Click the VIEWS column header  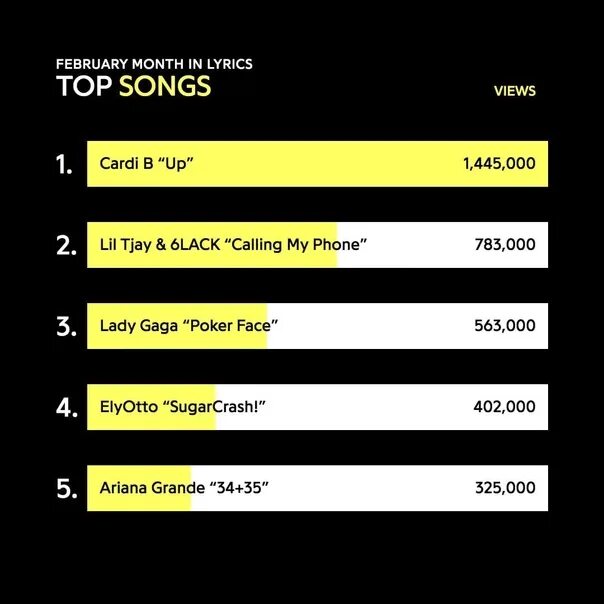point(515,91)
